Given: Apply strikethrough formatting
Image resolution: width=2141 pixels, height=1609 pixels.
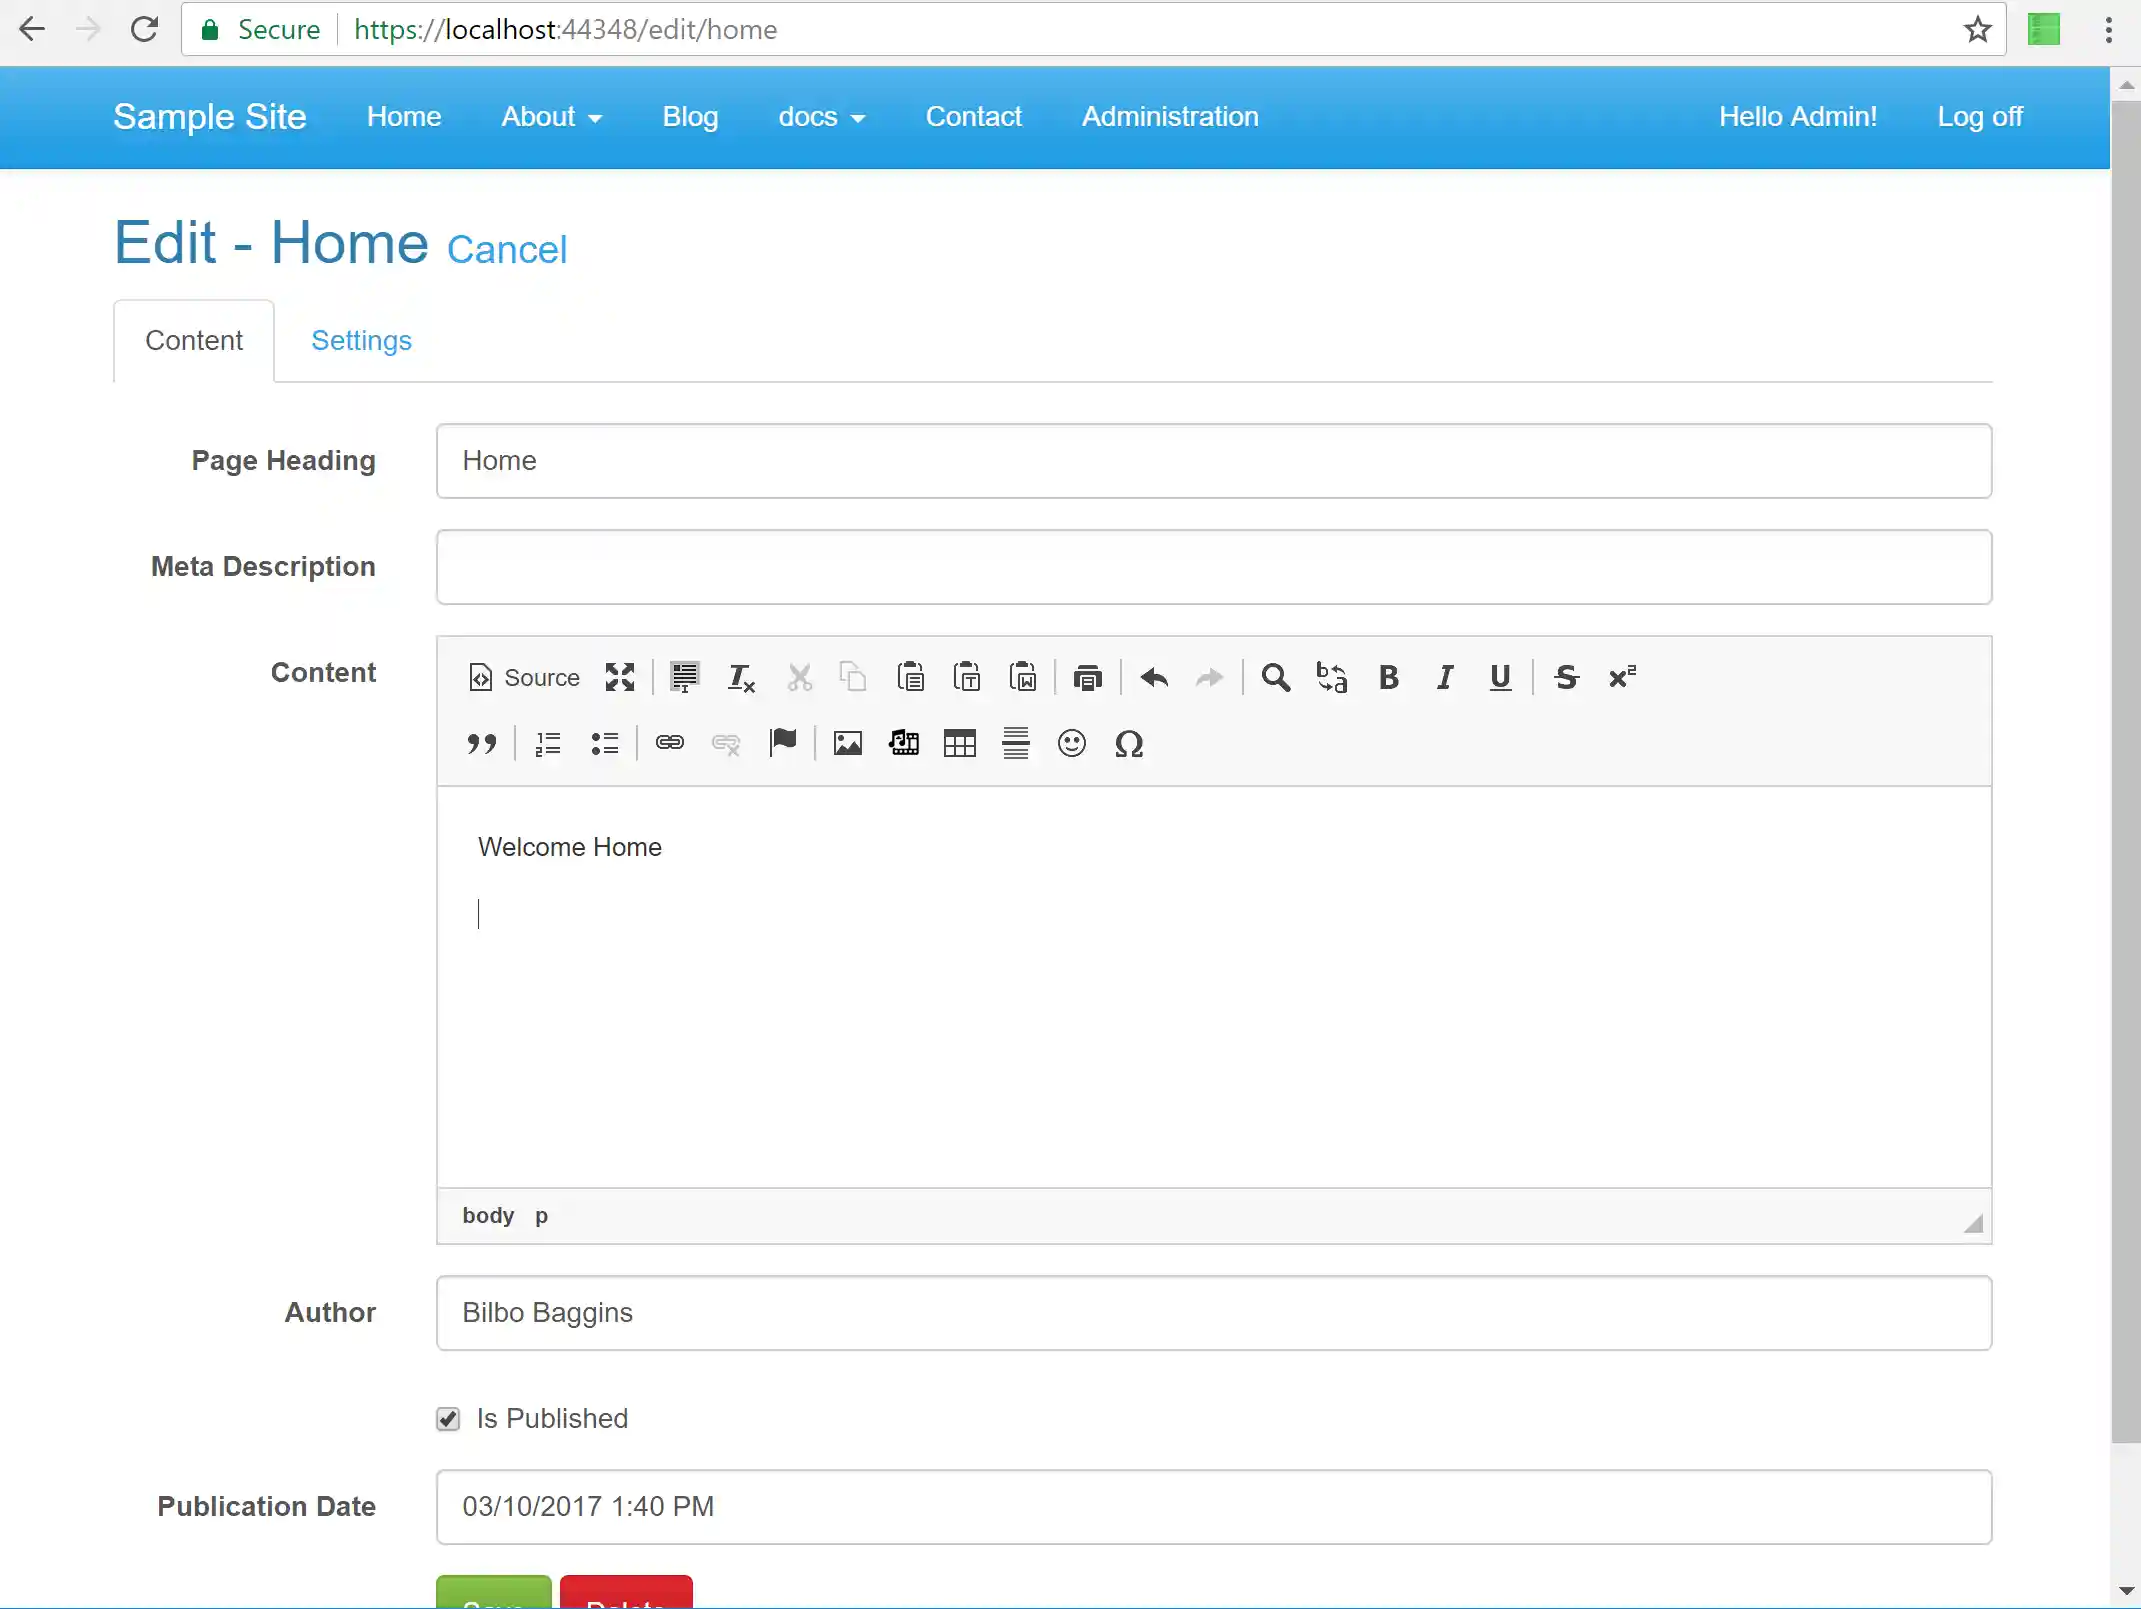Looking at the screenshot, I should (1566, 677).
